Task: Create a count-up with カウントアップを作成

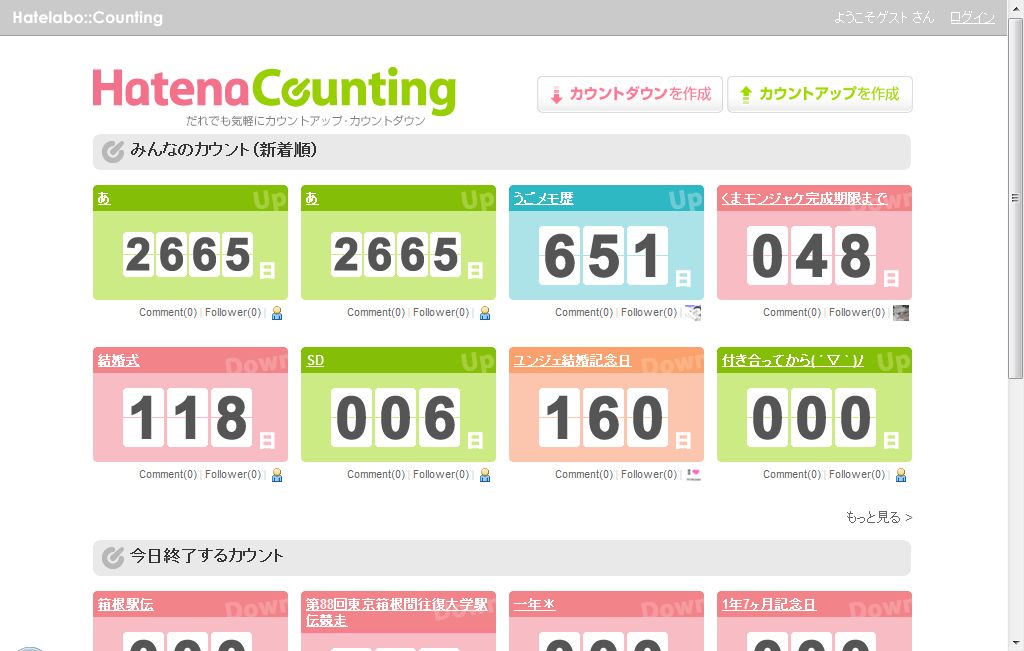Action: (x=820, y=94)
